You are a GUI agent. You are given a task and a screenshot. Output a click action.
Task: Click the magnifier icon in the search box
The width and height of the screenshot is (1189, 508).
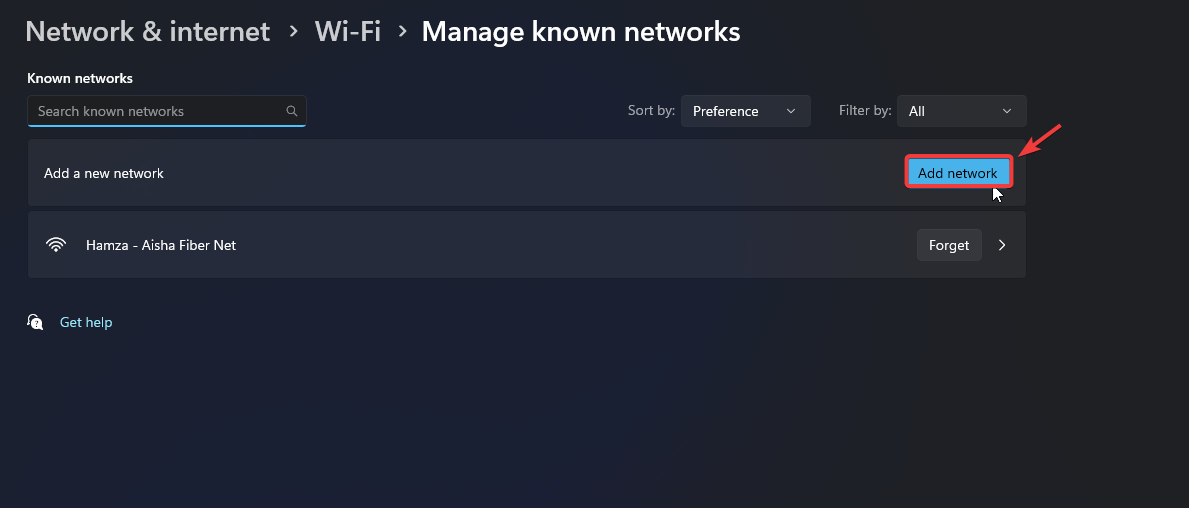pyautogui.click(x=292, y=111)
